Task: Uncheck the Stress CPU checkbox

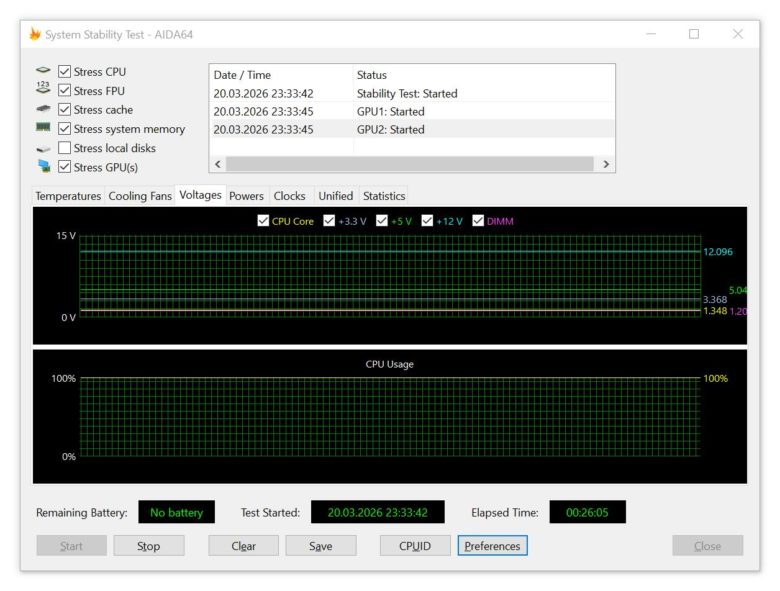Action: [x=64, y=72]
